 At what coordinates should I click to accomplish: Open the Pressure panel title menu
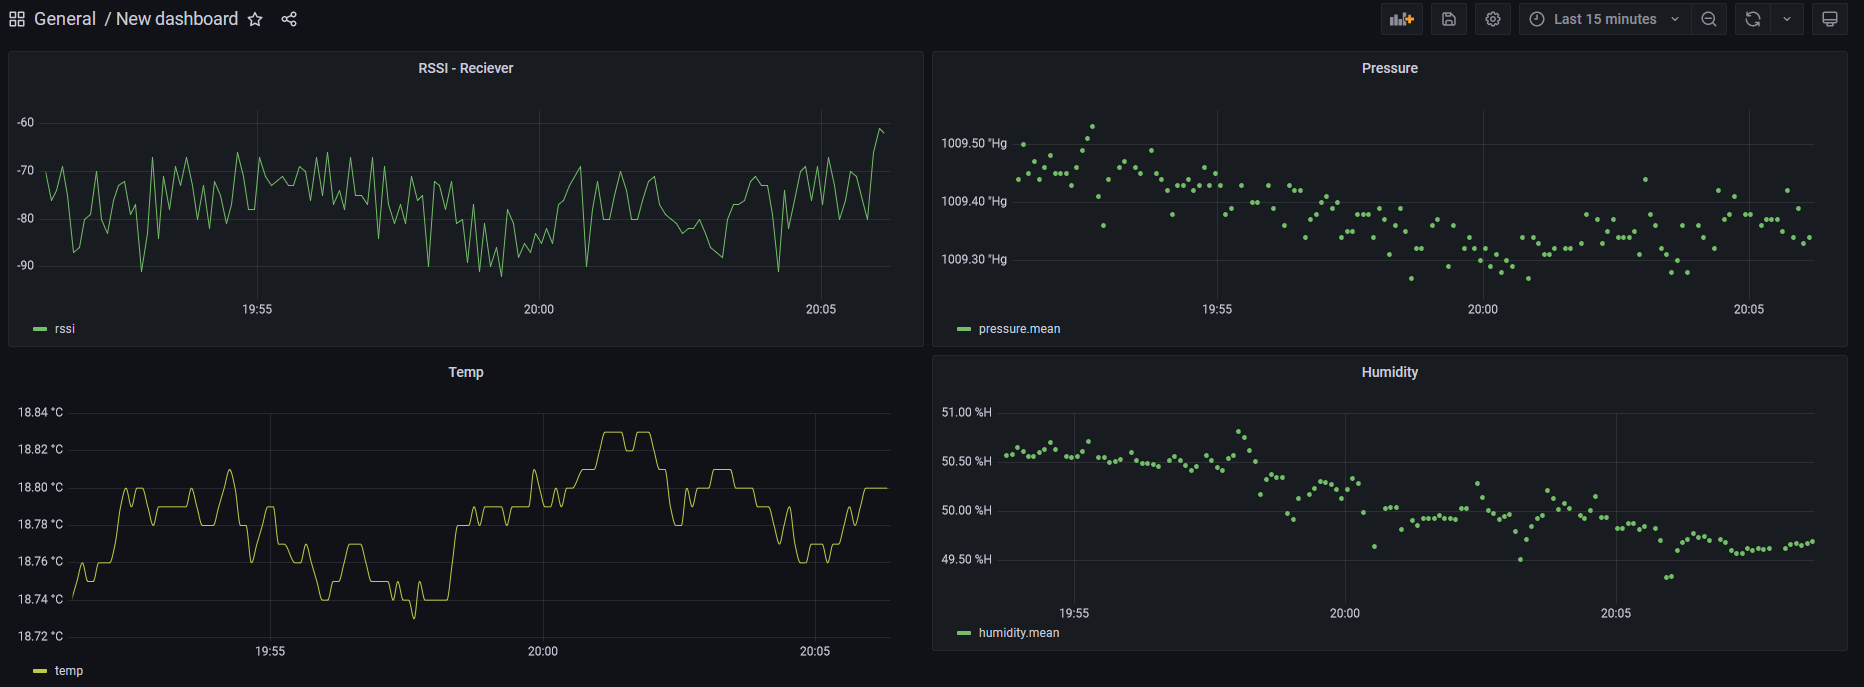tap(1389, 68)
